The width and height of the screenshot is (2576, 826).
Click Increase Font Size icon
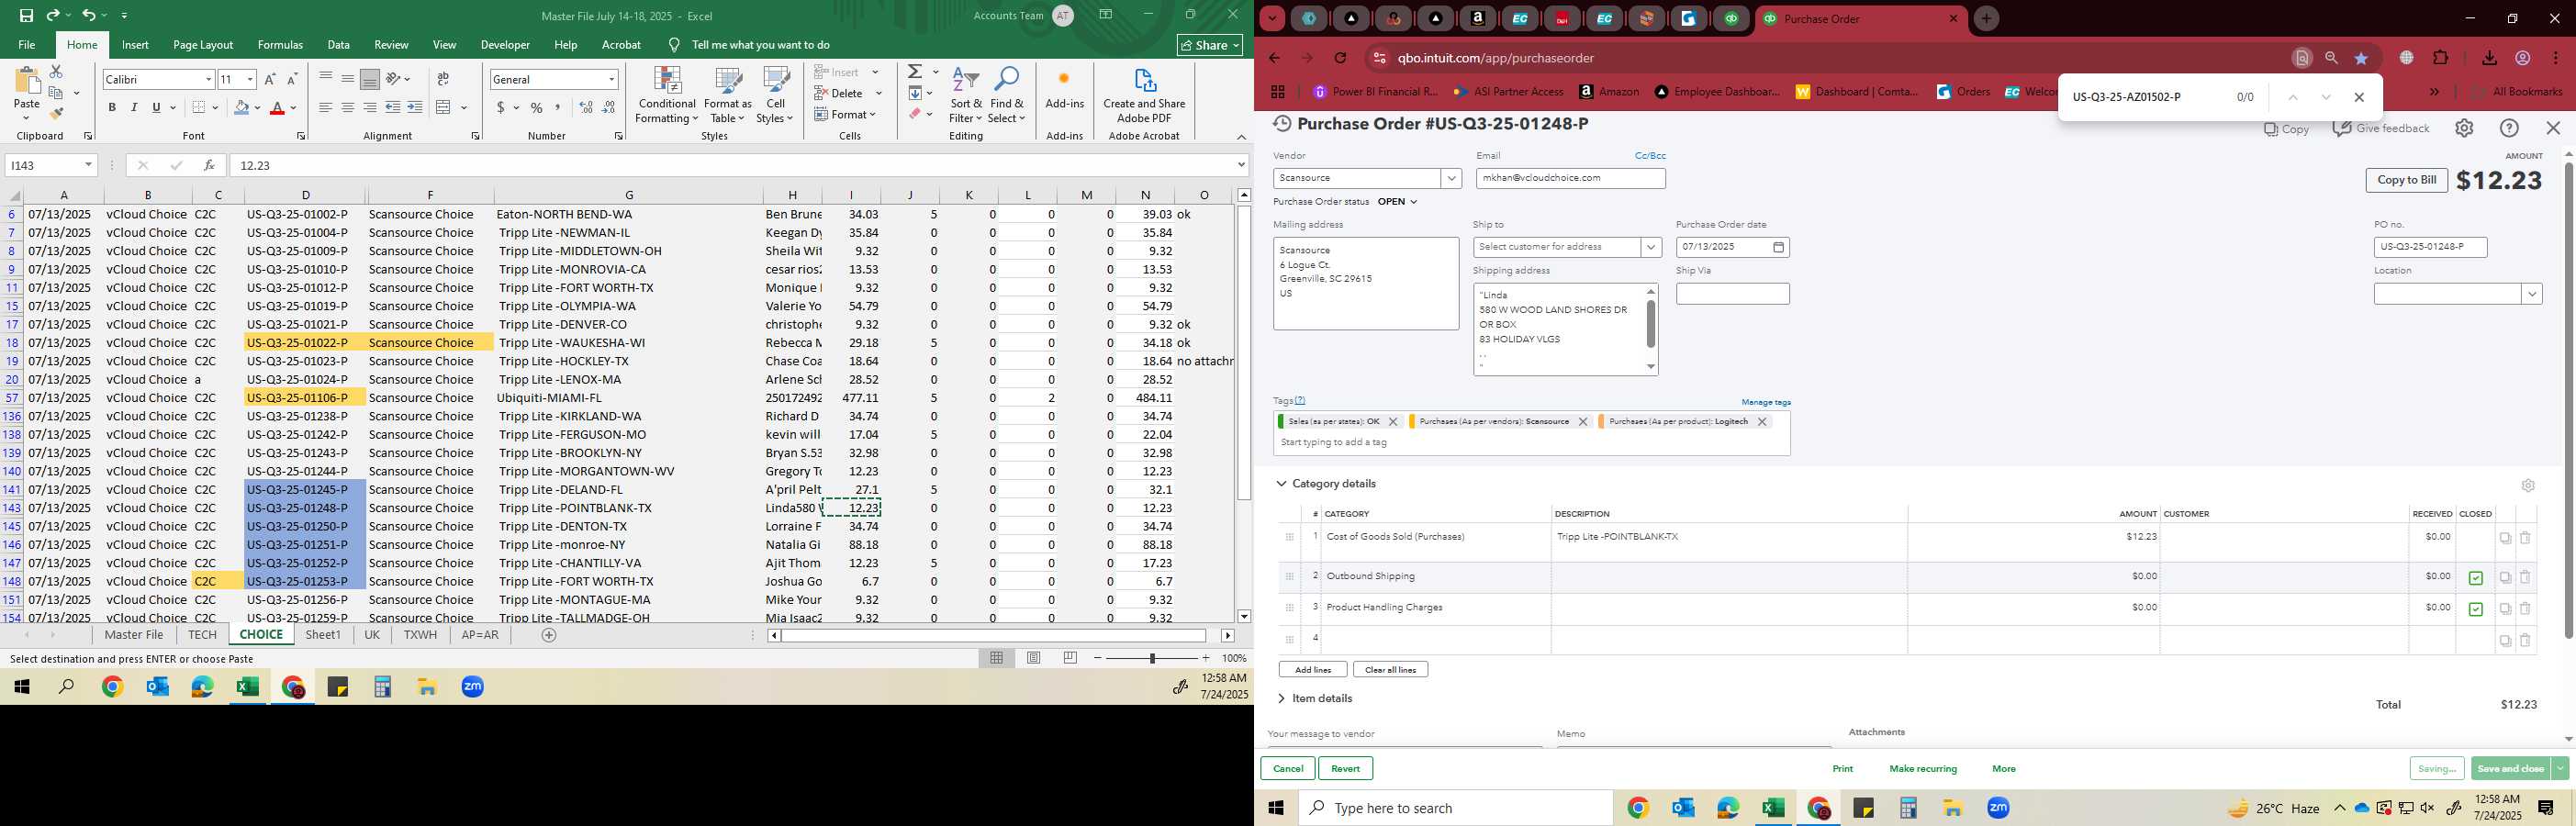[x=270, y=79]
